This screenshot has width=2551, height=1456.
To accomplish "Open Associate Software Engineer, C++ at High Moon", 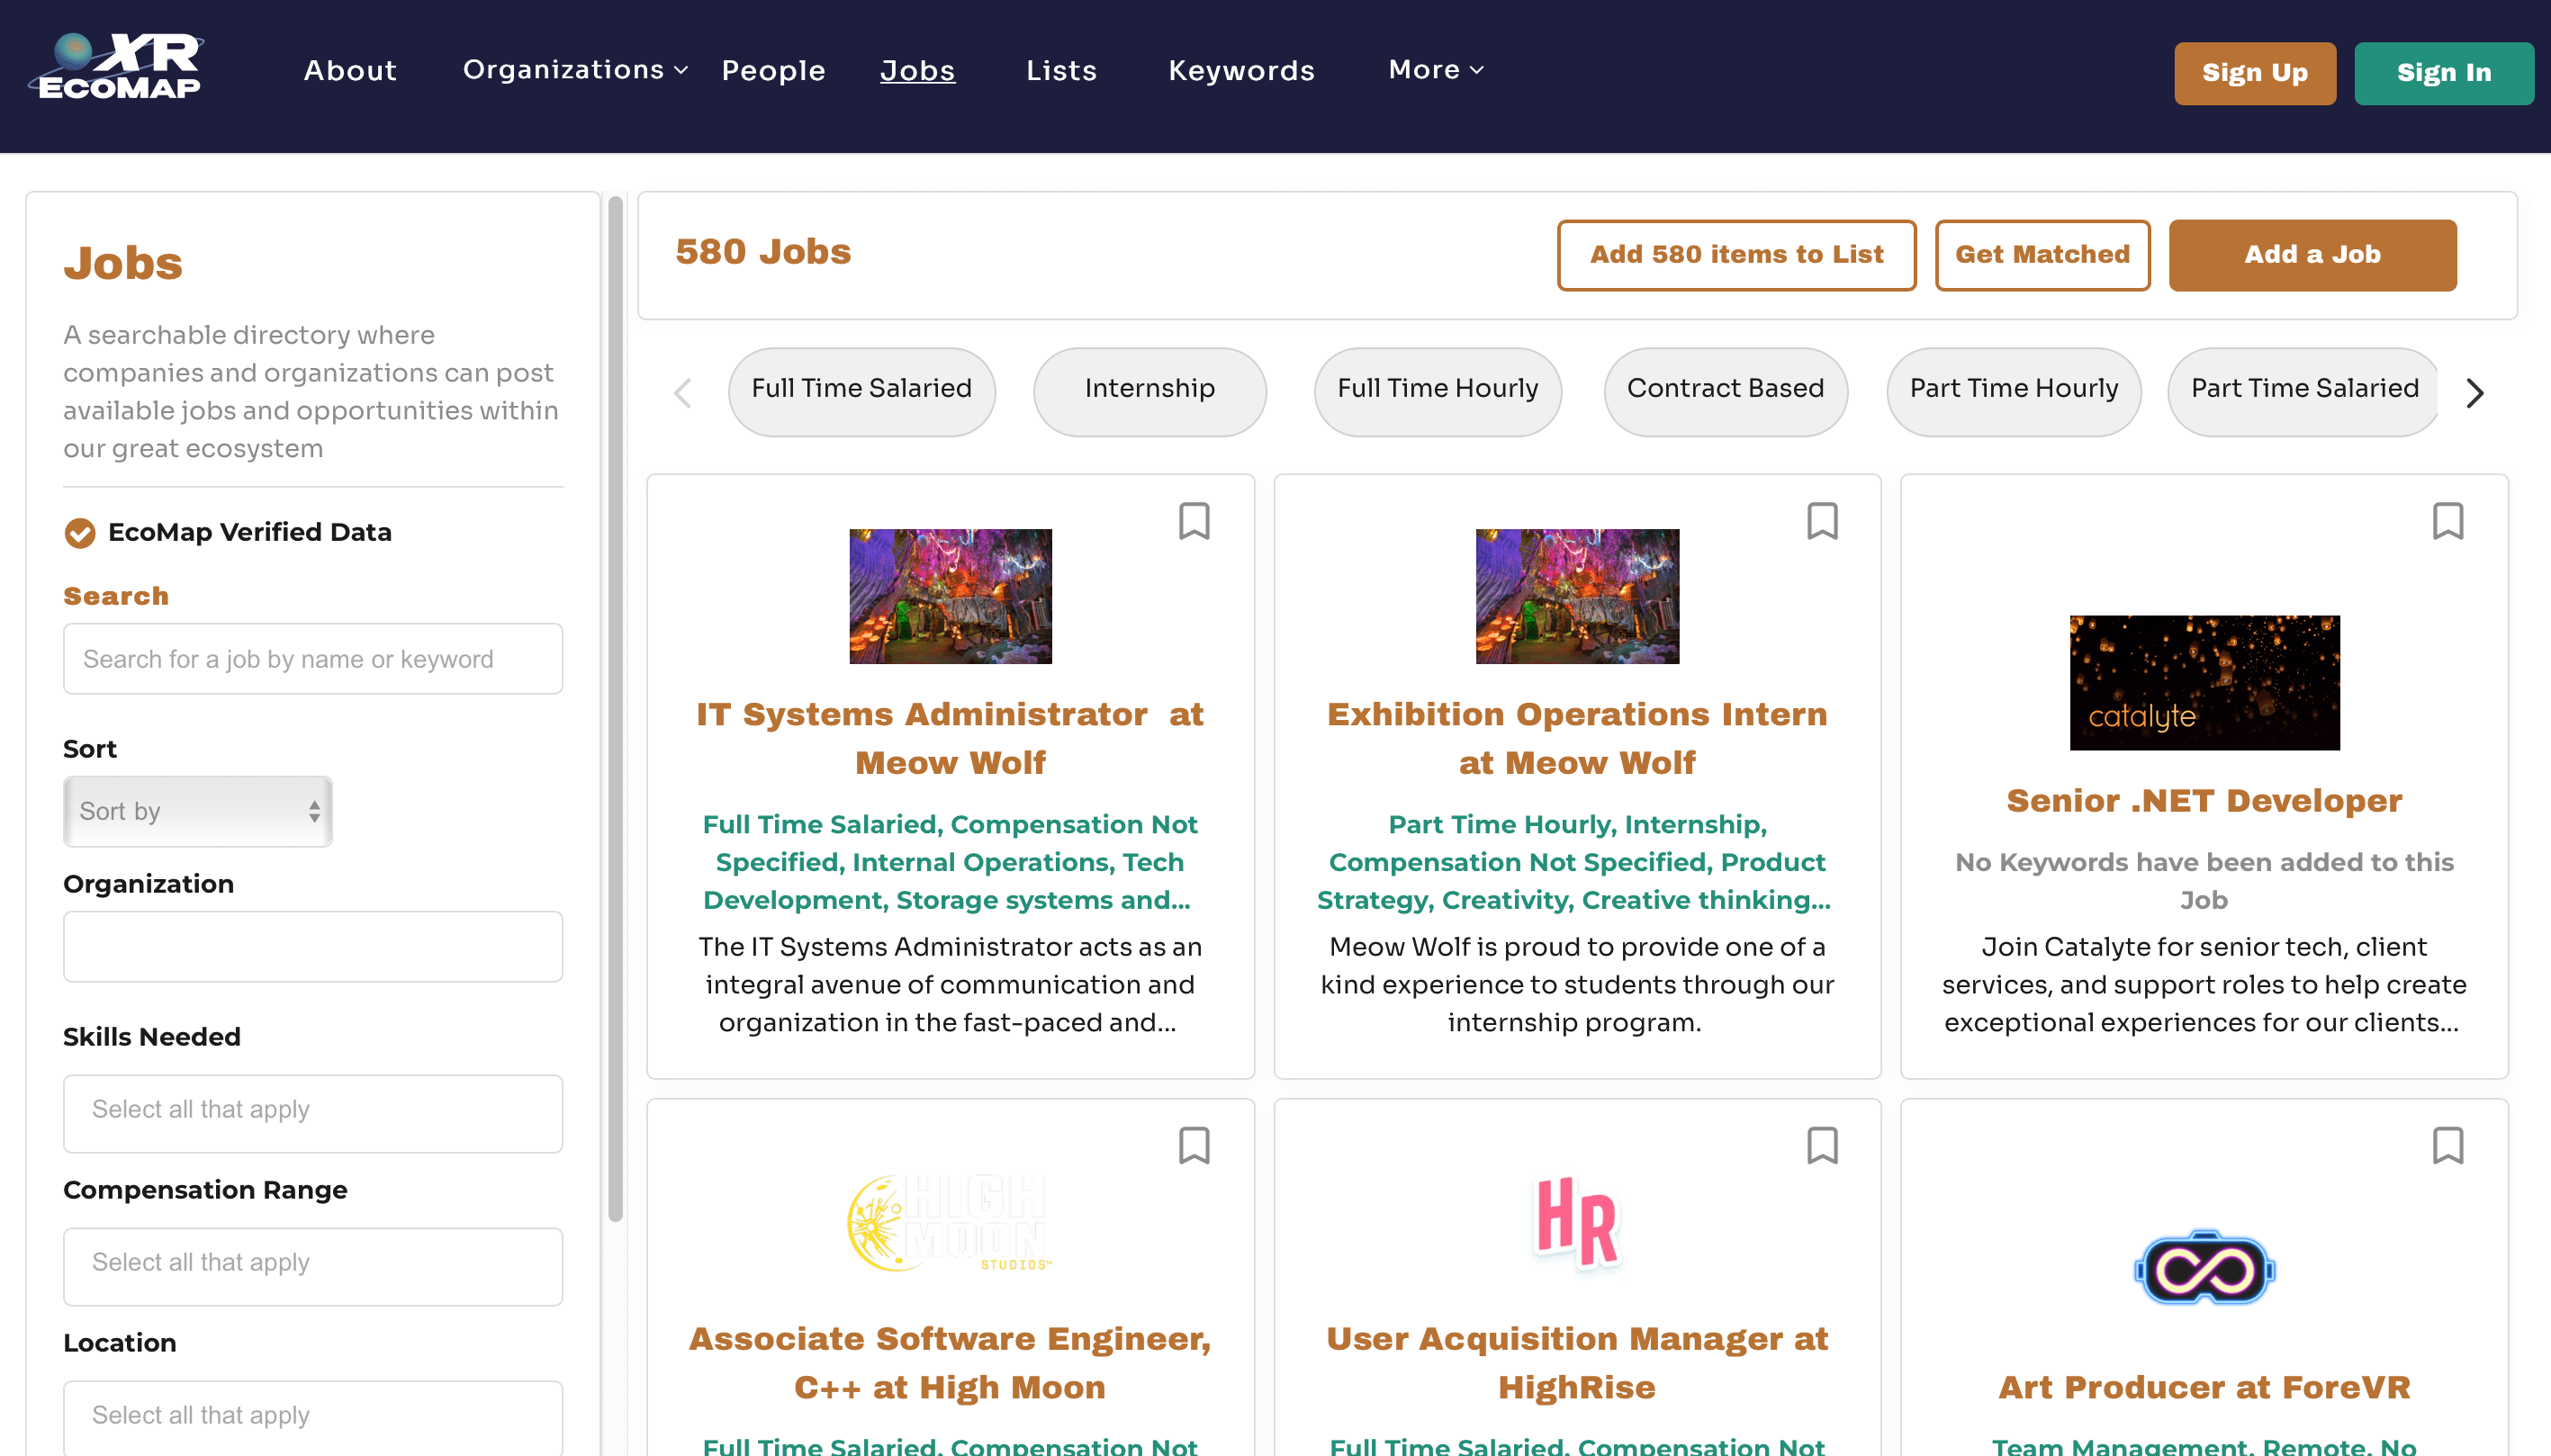I will (x=950, y=1362).
